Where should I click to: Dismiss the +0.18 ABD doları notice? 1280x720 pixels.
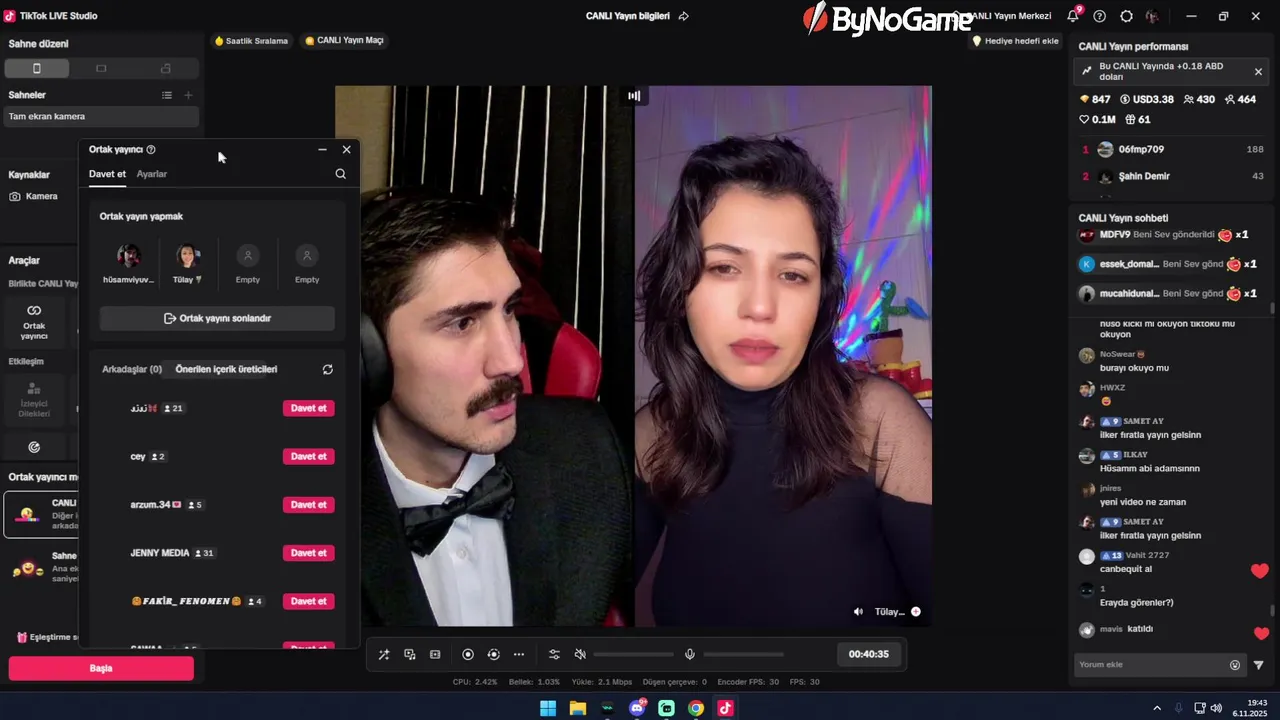(1258, 72)
